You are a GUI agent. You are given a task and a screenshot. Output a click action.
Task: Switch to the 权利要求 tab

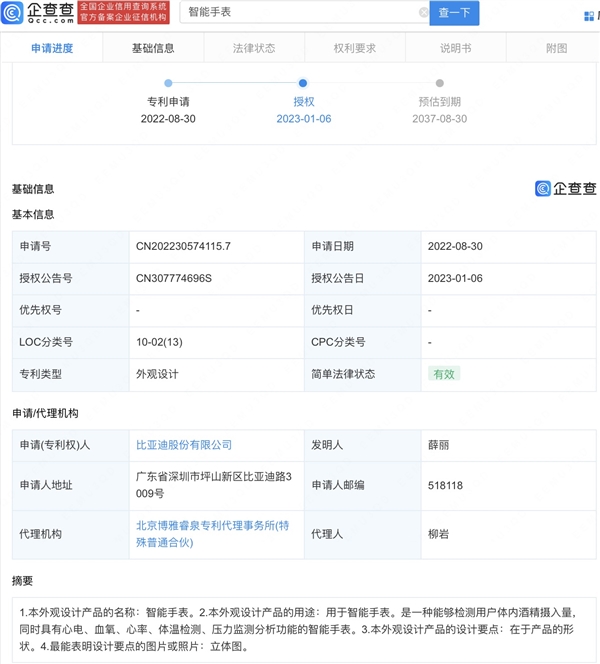tap(354, 48)
